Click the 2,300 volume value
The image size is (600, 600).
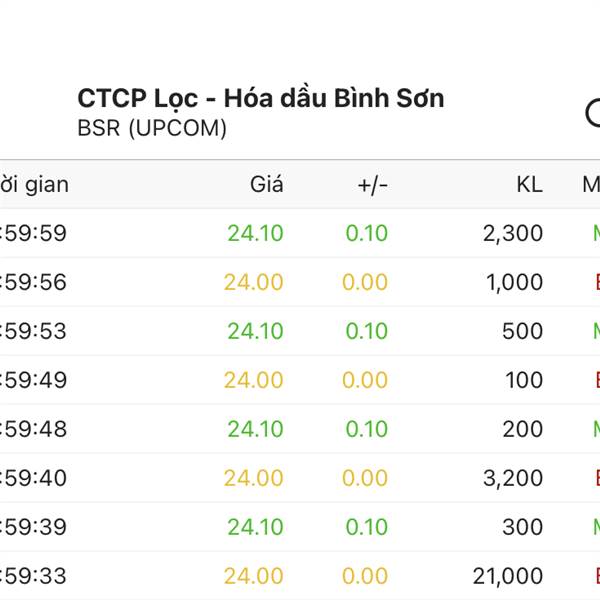[x=513, y=233]
